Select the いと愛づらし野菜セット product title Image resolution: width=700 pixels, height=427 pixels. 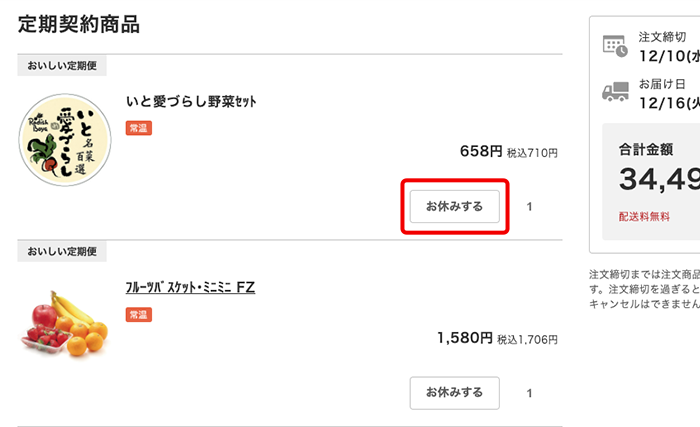click(192, 102)
